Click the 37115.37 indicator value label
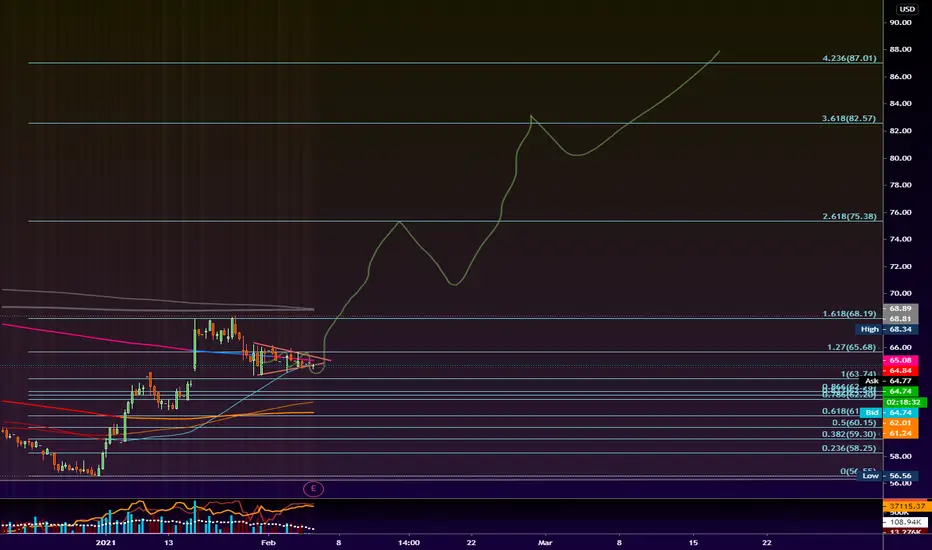 coord(907,506)
